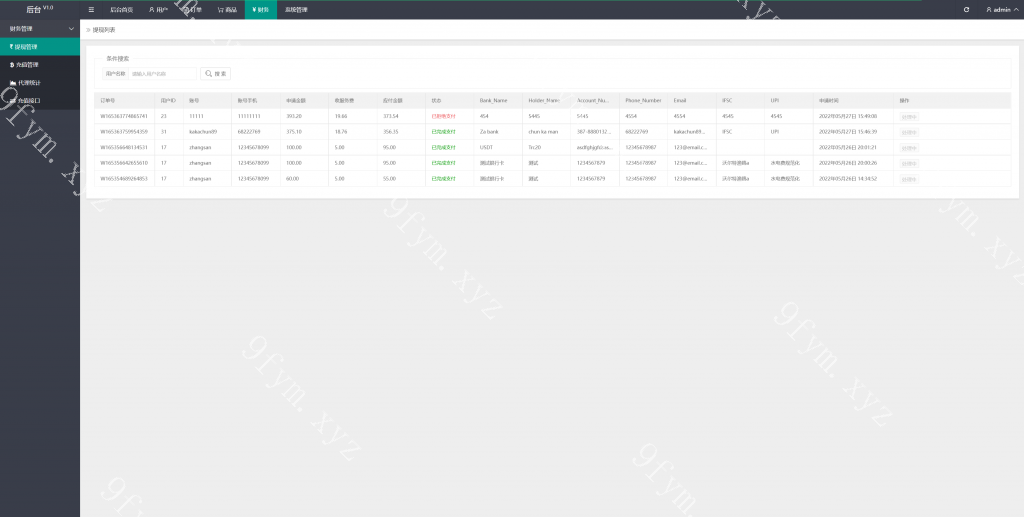Click the action button for order W165363774865741
The image size is (1024, 517).
pos(909,116)
